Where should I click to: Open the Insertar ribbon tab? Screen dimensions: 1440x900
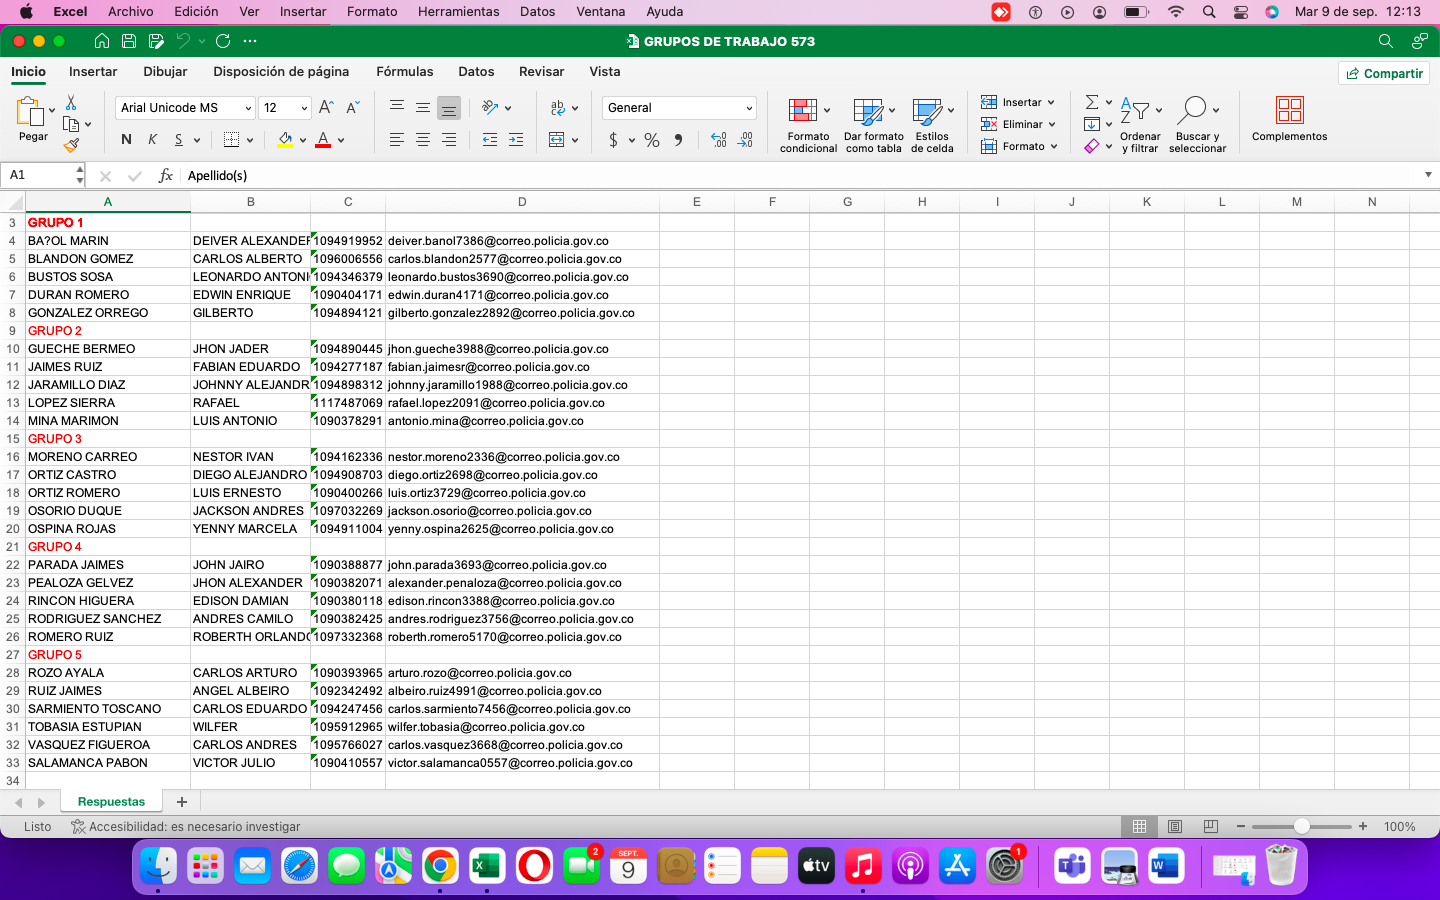click(93, 72)
